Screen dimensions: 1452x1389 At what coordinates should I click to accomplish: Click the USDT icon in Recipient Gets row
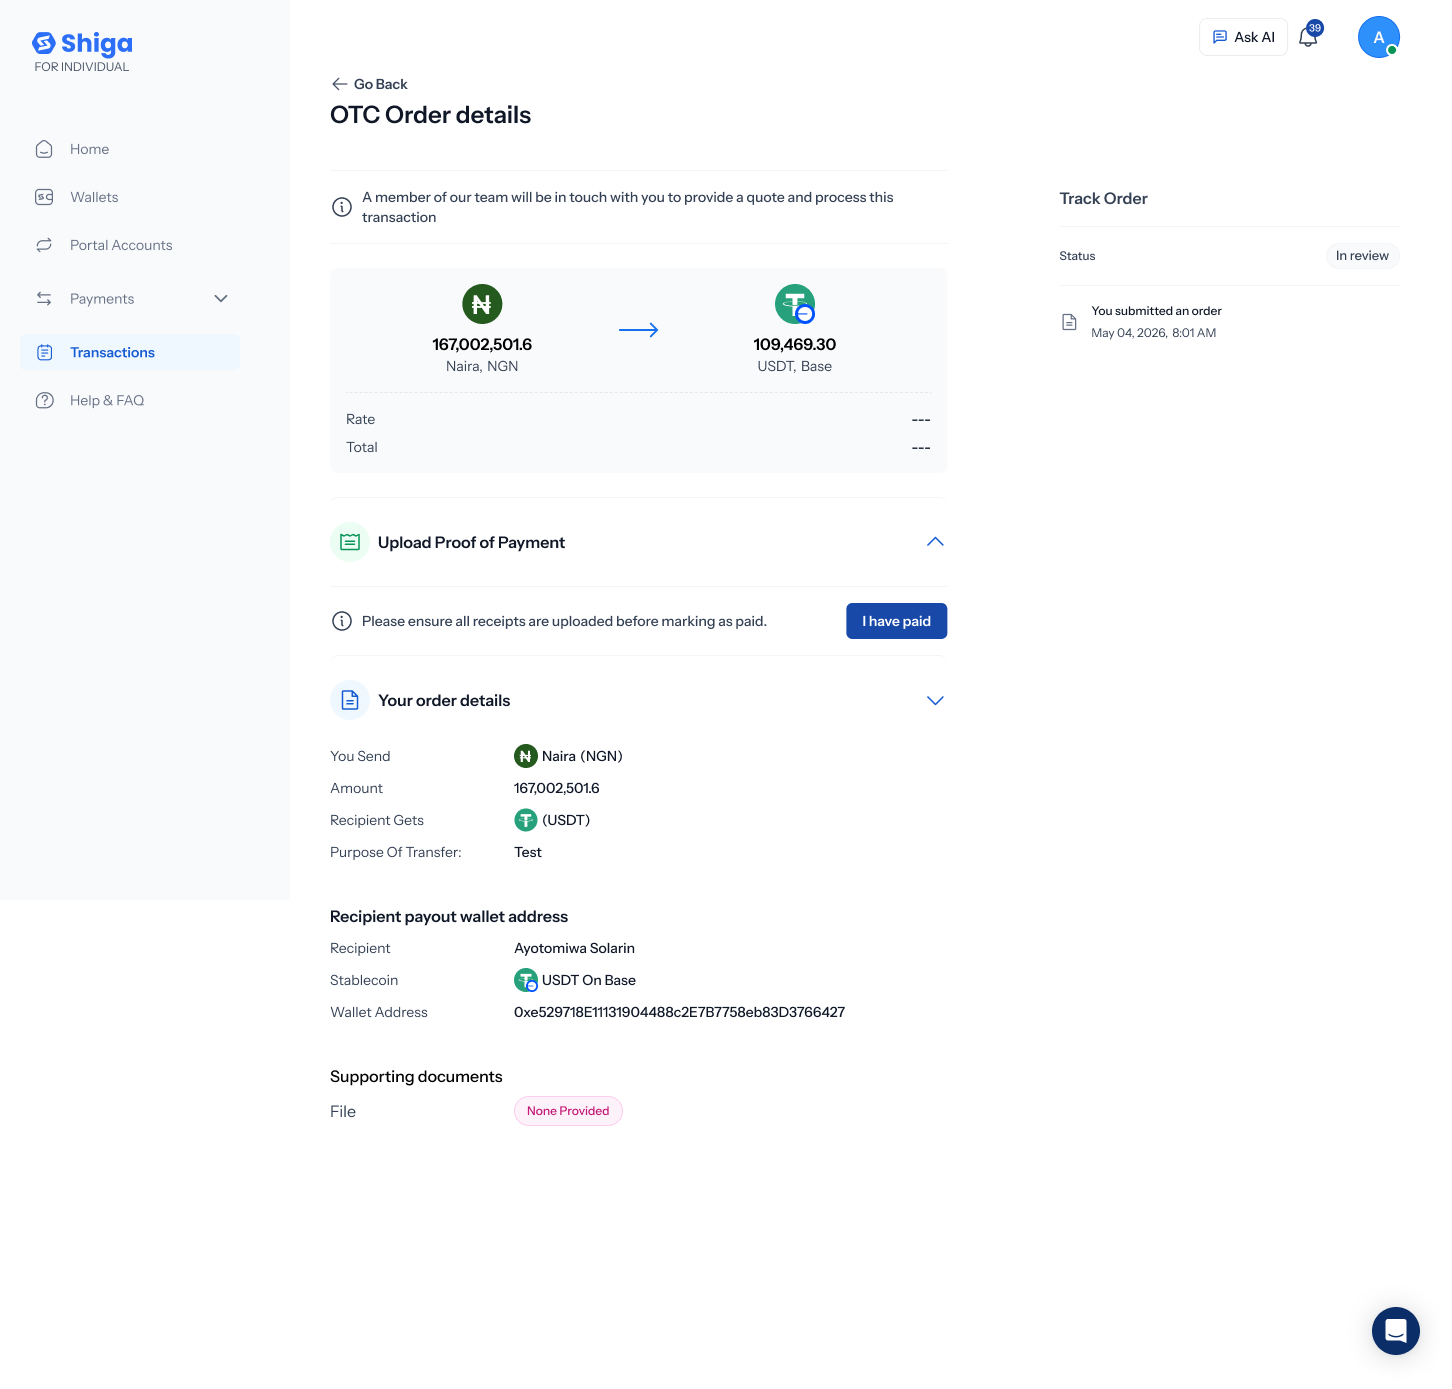coord(526,820)
